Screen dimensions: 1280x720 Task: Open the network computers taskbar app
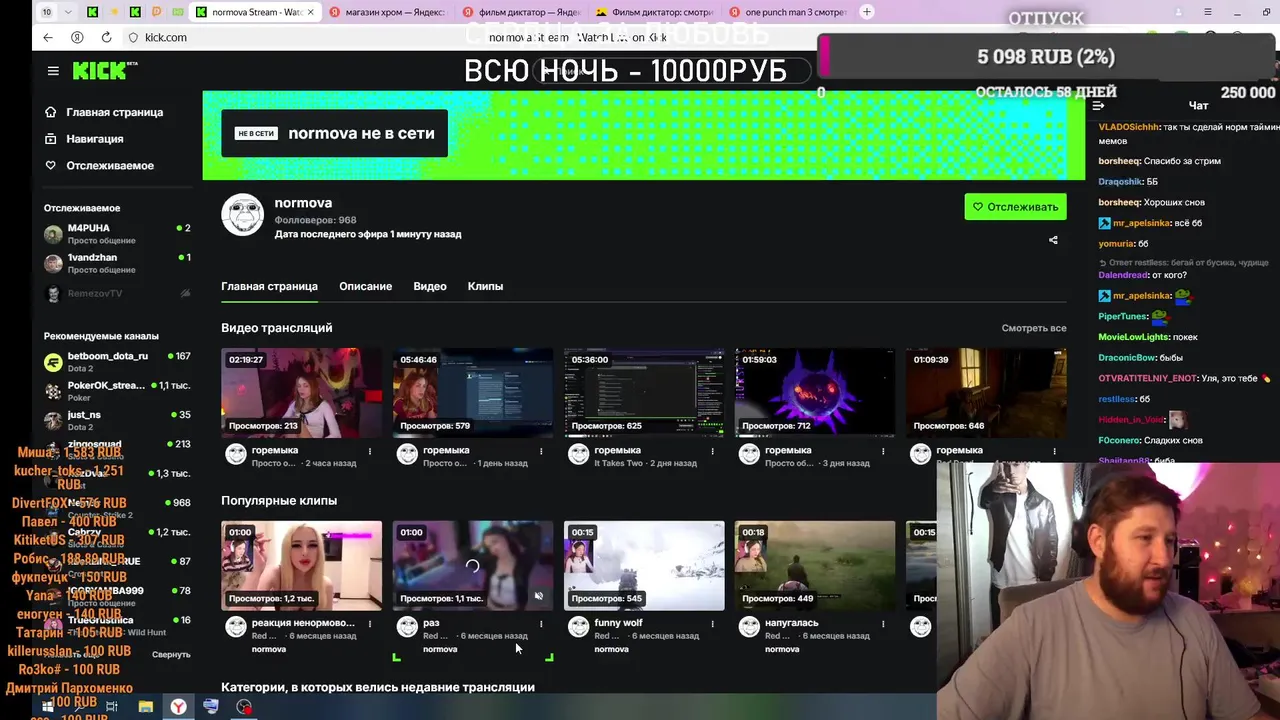point(211,707)
